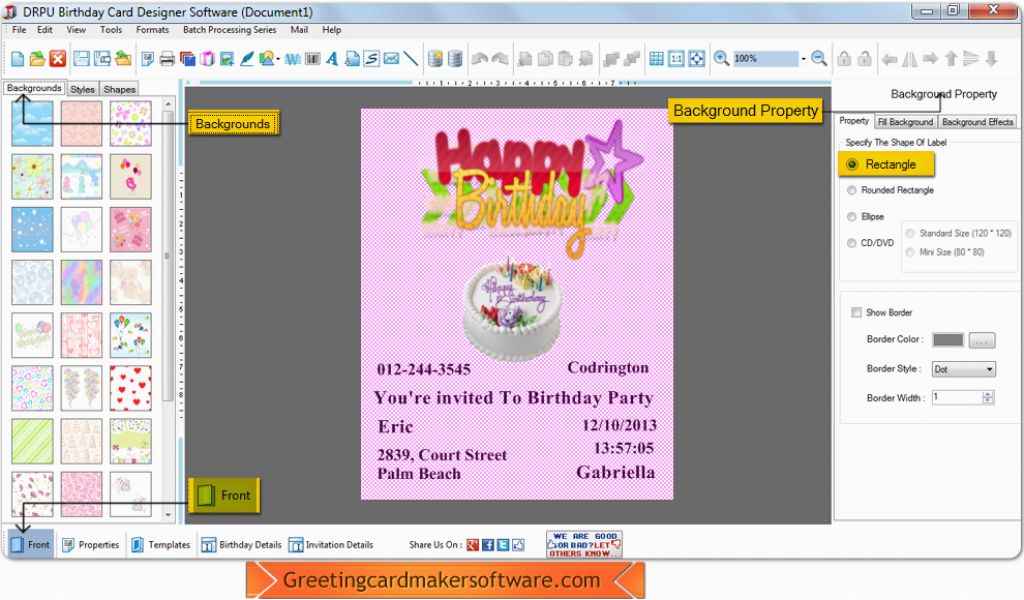The width and height of the screenshot is (1024, 600).
Task: Enable the Show Border checkbox
Action: [x=856, y=313]
